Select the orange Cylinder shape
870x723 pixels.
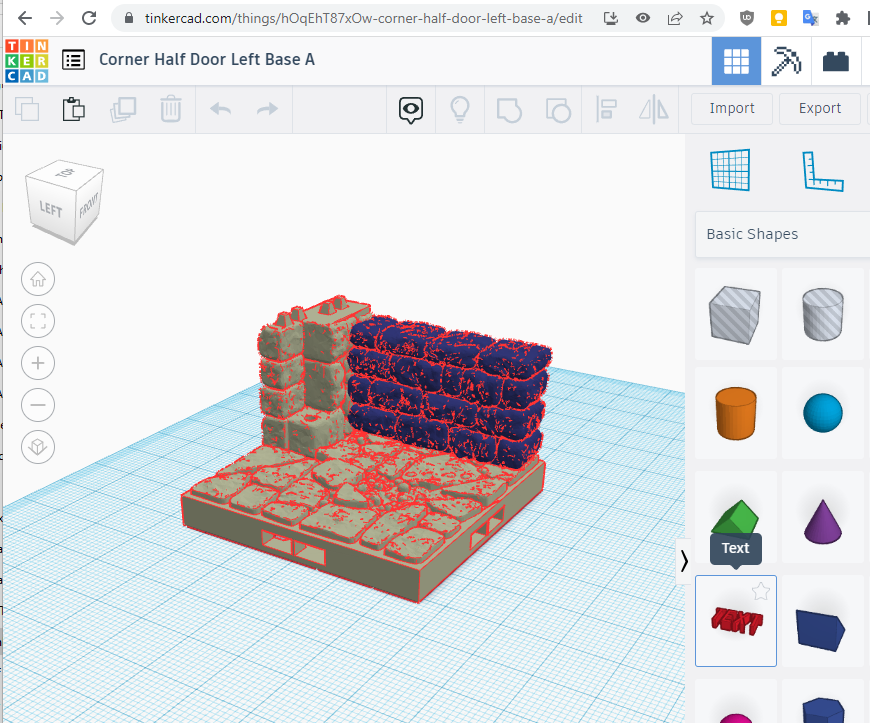click(x=736, y=413)
